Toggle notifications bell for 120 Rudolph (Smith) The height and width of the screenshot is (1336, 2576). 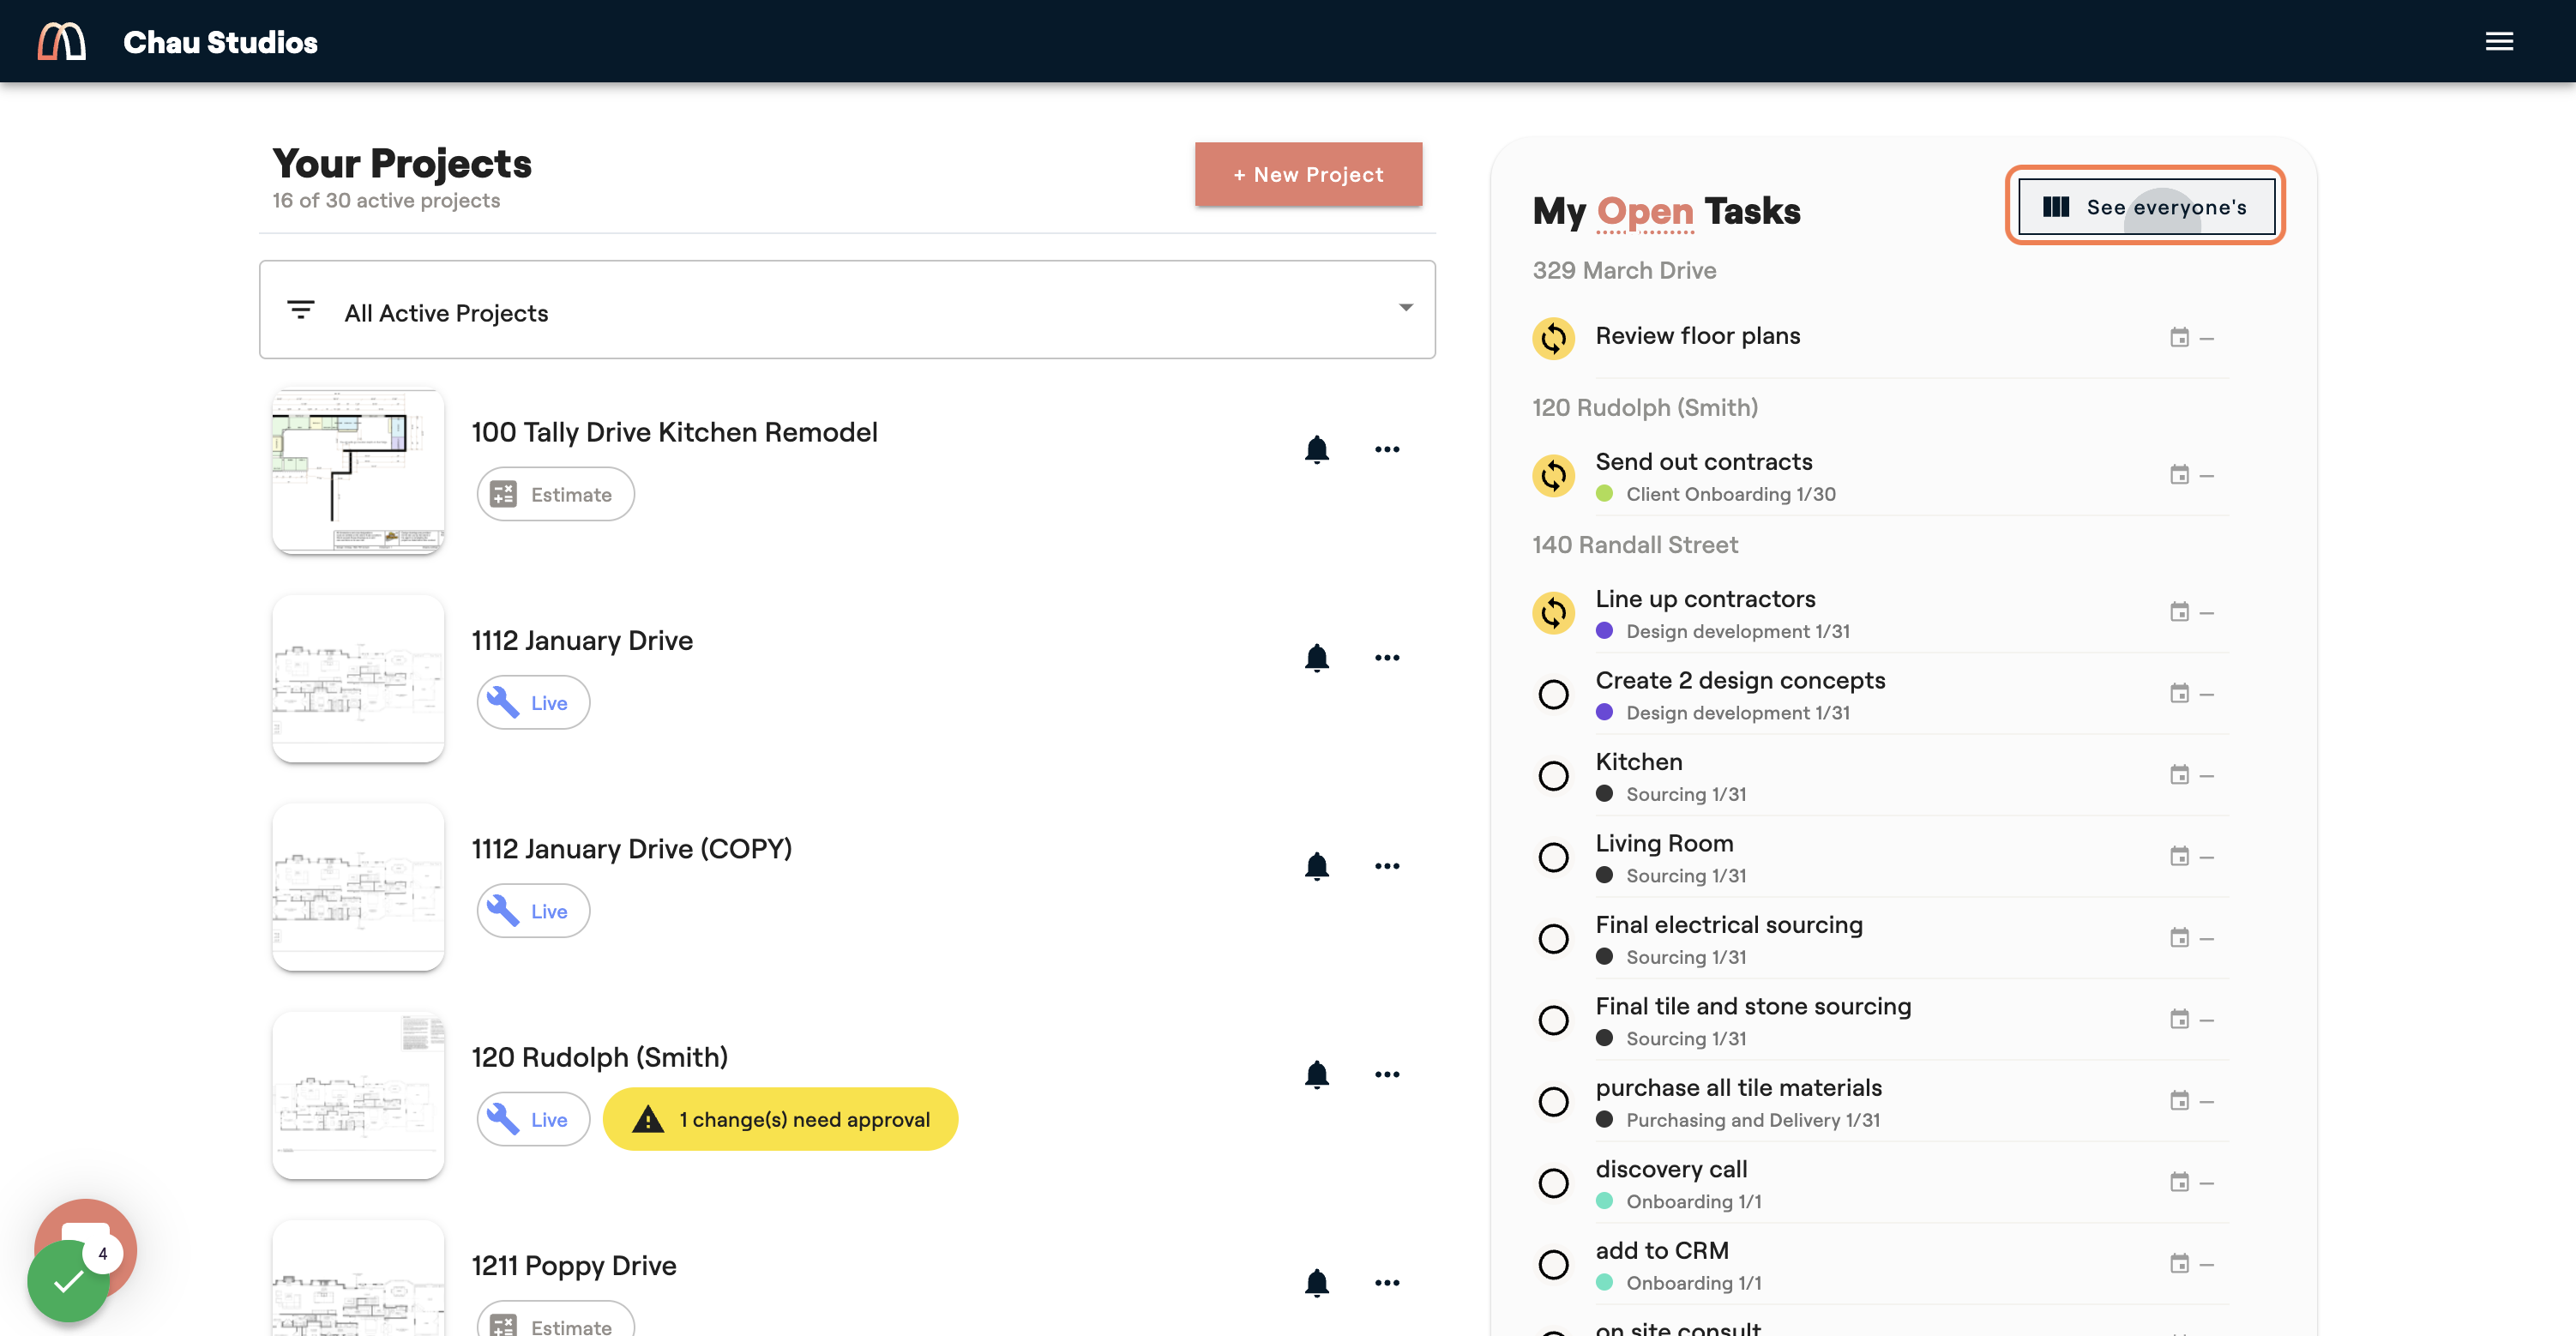(1317, 1074)
